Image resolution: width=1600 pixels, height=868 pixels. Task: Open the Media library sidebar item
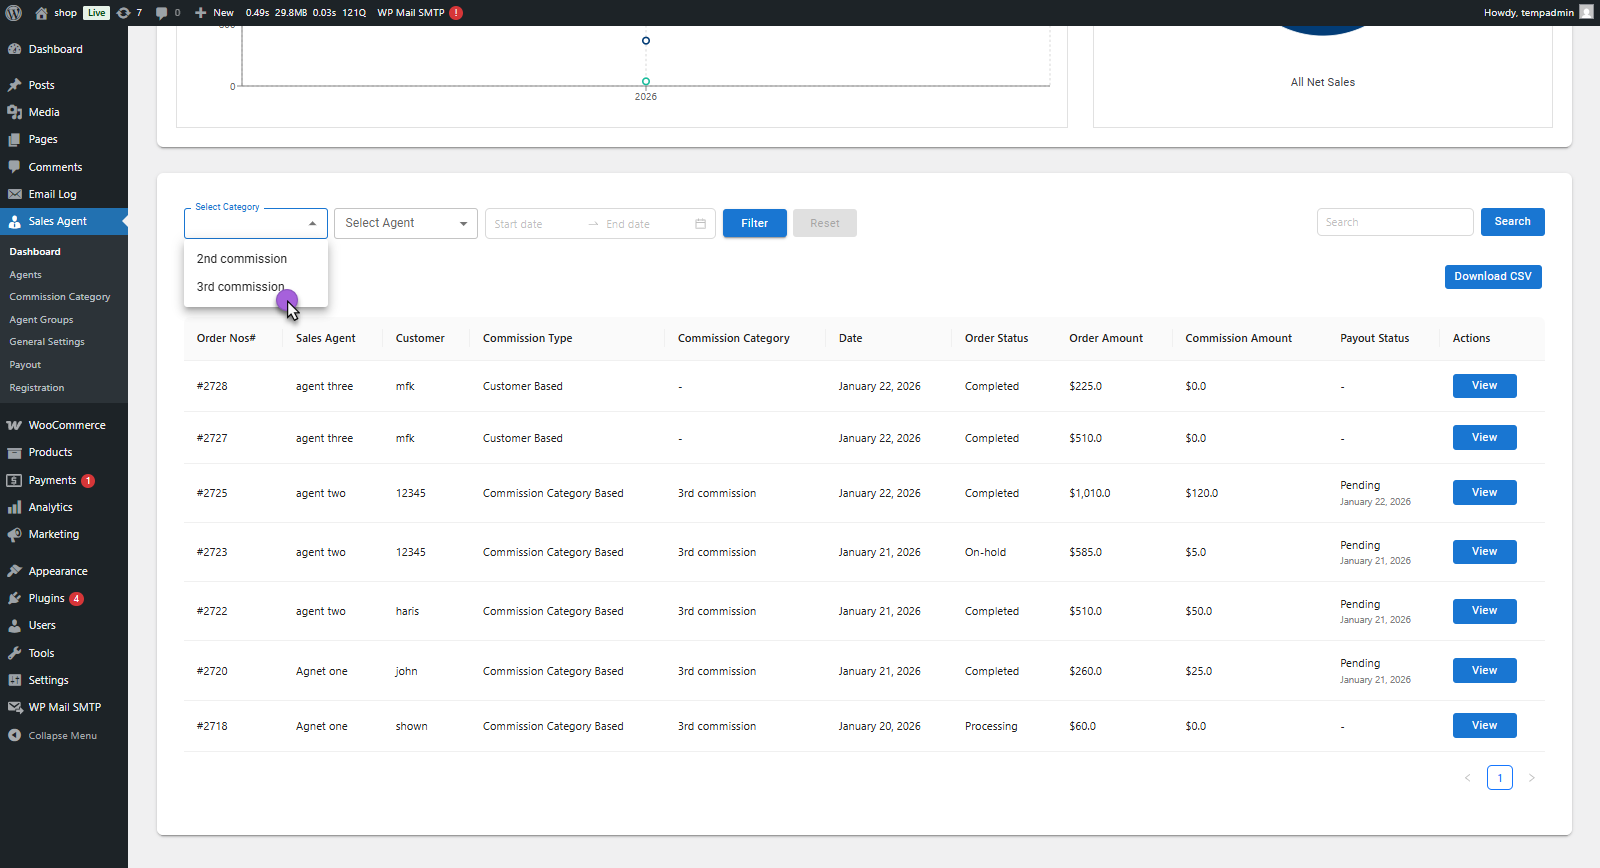[x=44, y=112]
